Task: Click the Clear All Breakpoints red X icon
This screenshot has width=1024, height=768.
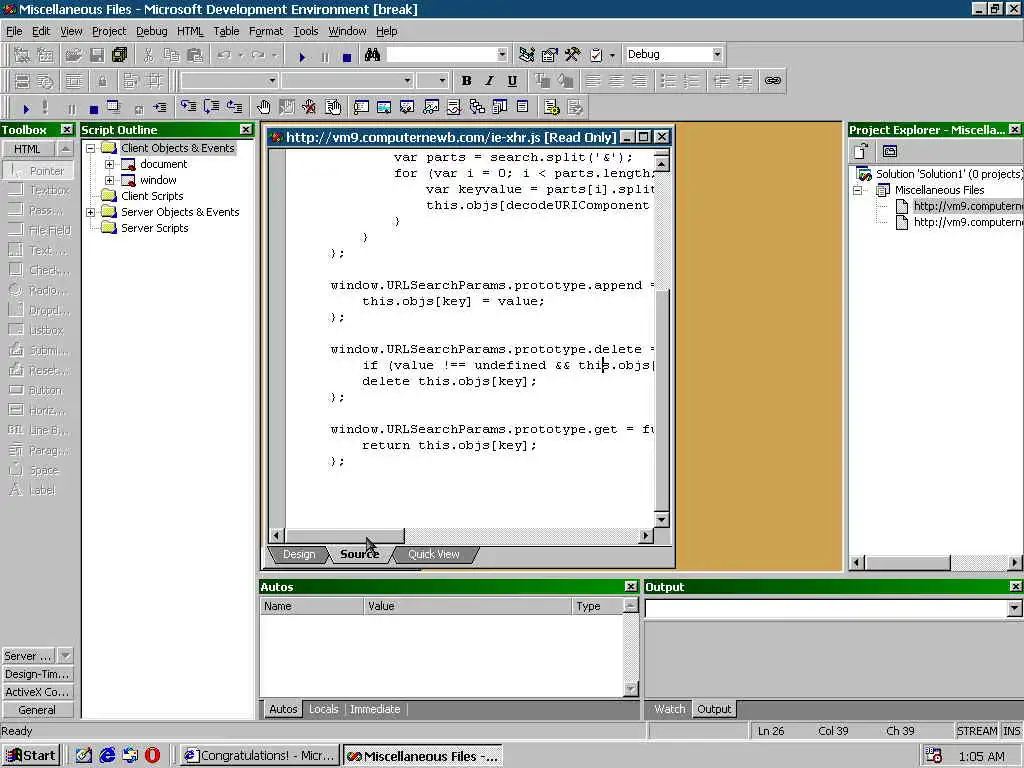Action: [309, 106]
